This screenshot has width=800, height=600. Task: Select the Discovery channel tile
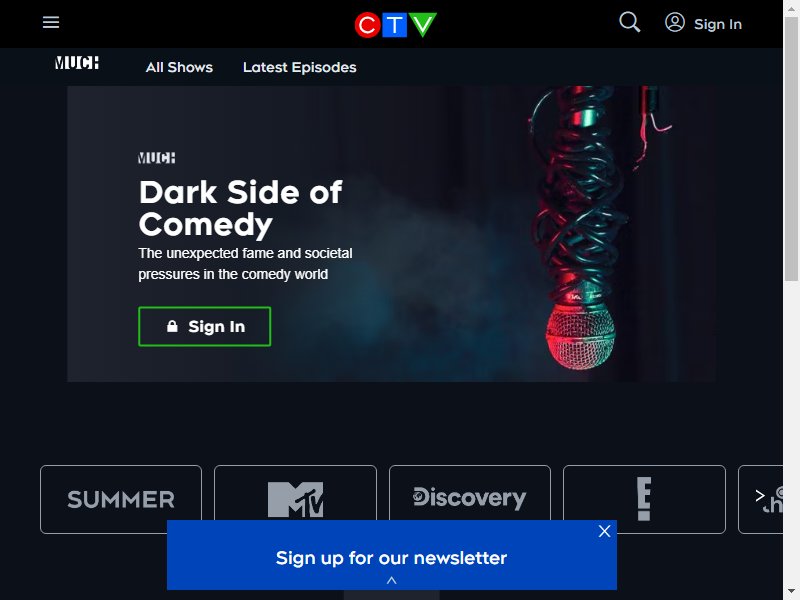(470, 499)
